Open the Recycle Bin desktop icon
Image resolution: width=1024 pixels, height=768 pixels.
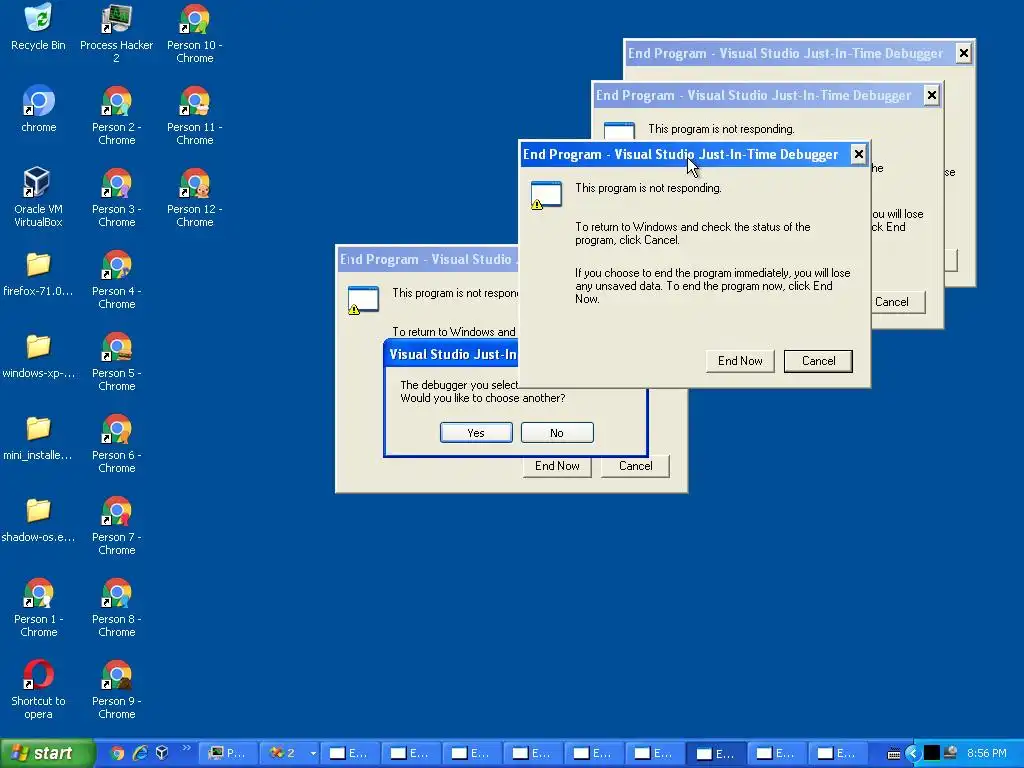click(x=38, y=27)
